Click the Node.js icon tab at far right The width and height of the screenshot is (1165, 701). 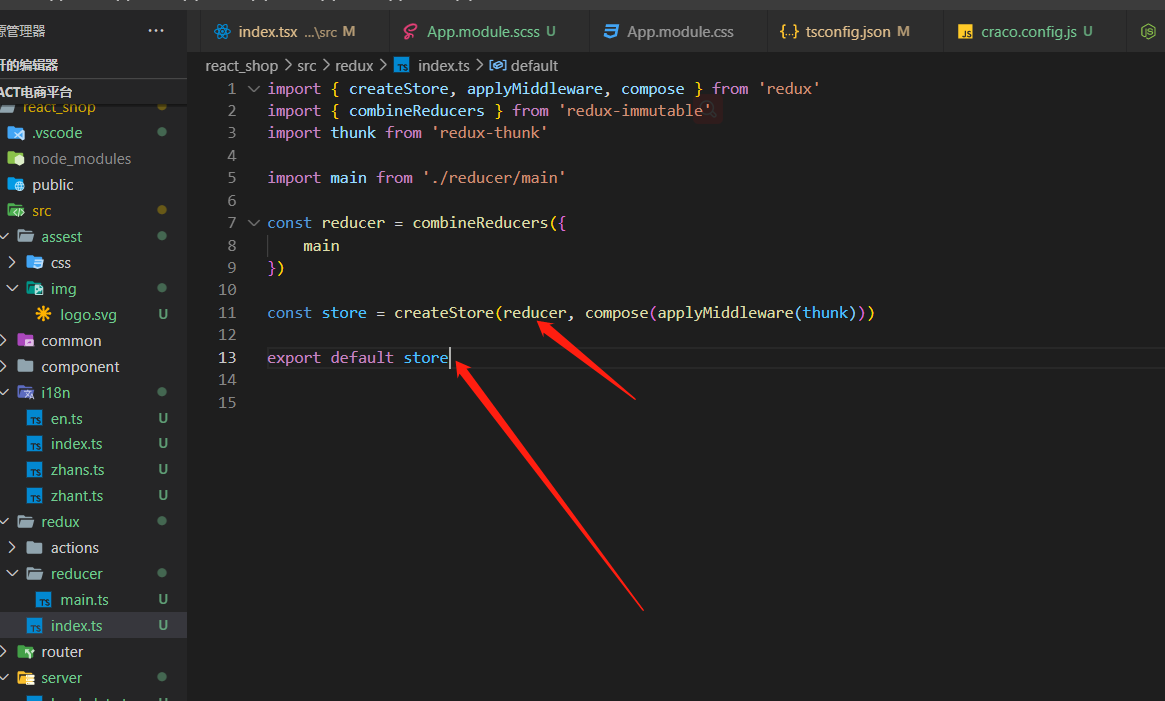tap(1148, 31)
